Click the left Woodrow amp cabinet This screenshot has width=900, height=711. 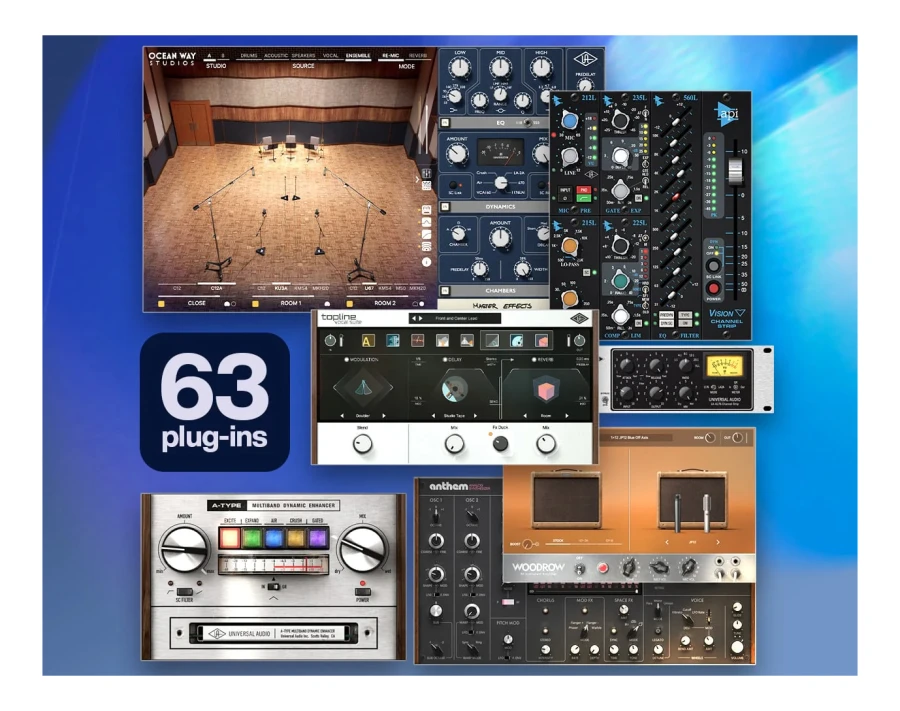tap(567, 498)
